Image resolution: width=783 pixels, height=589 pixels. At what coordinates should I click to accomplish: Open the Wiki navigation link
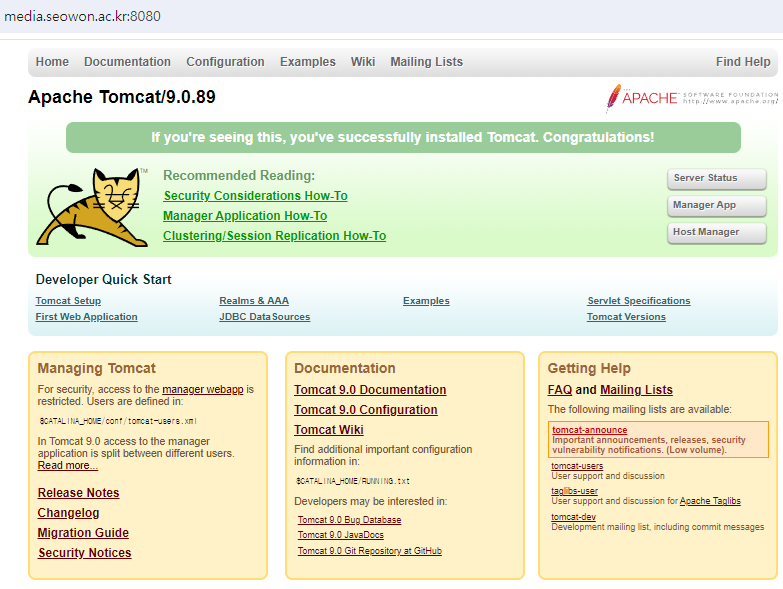(363, 62)
